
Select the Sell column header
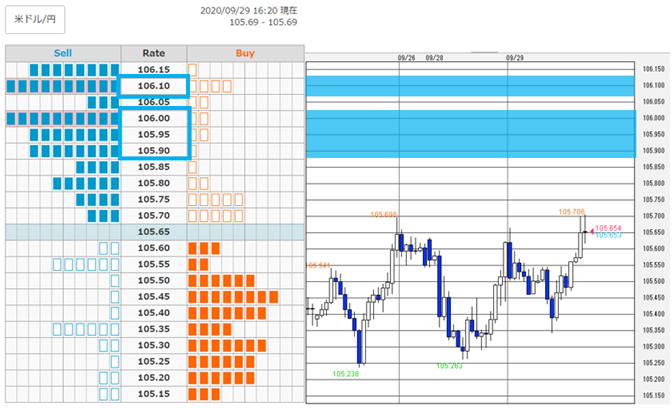[63, 53]
